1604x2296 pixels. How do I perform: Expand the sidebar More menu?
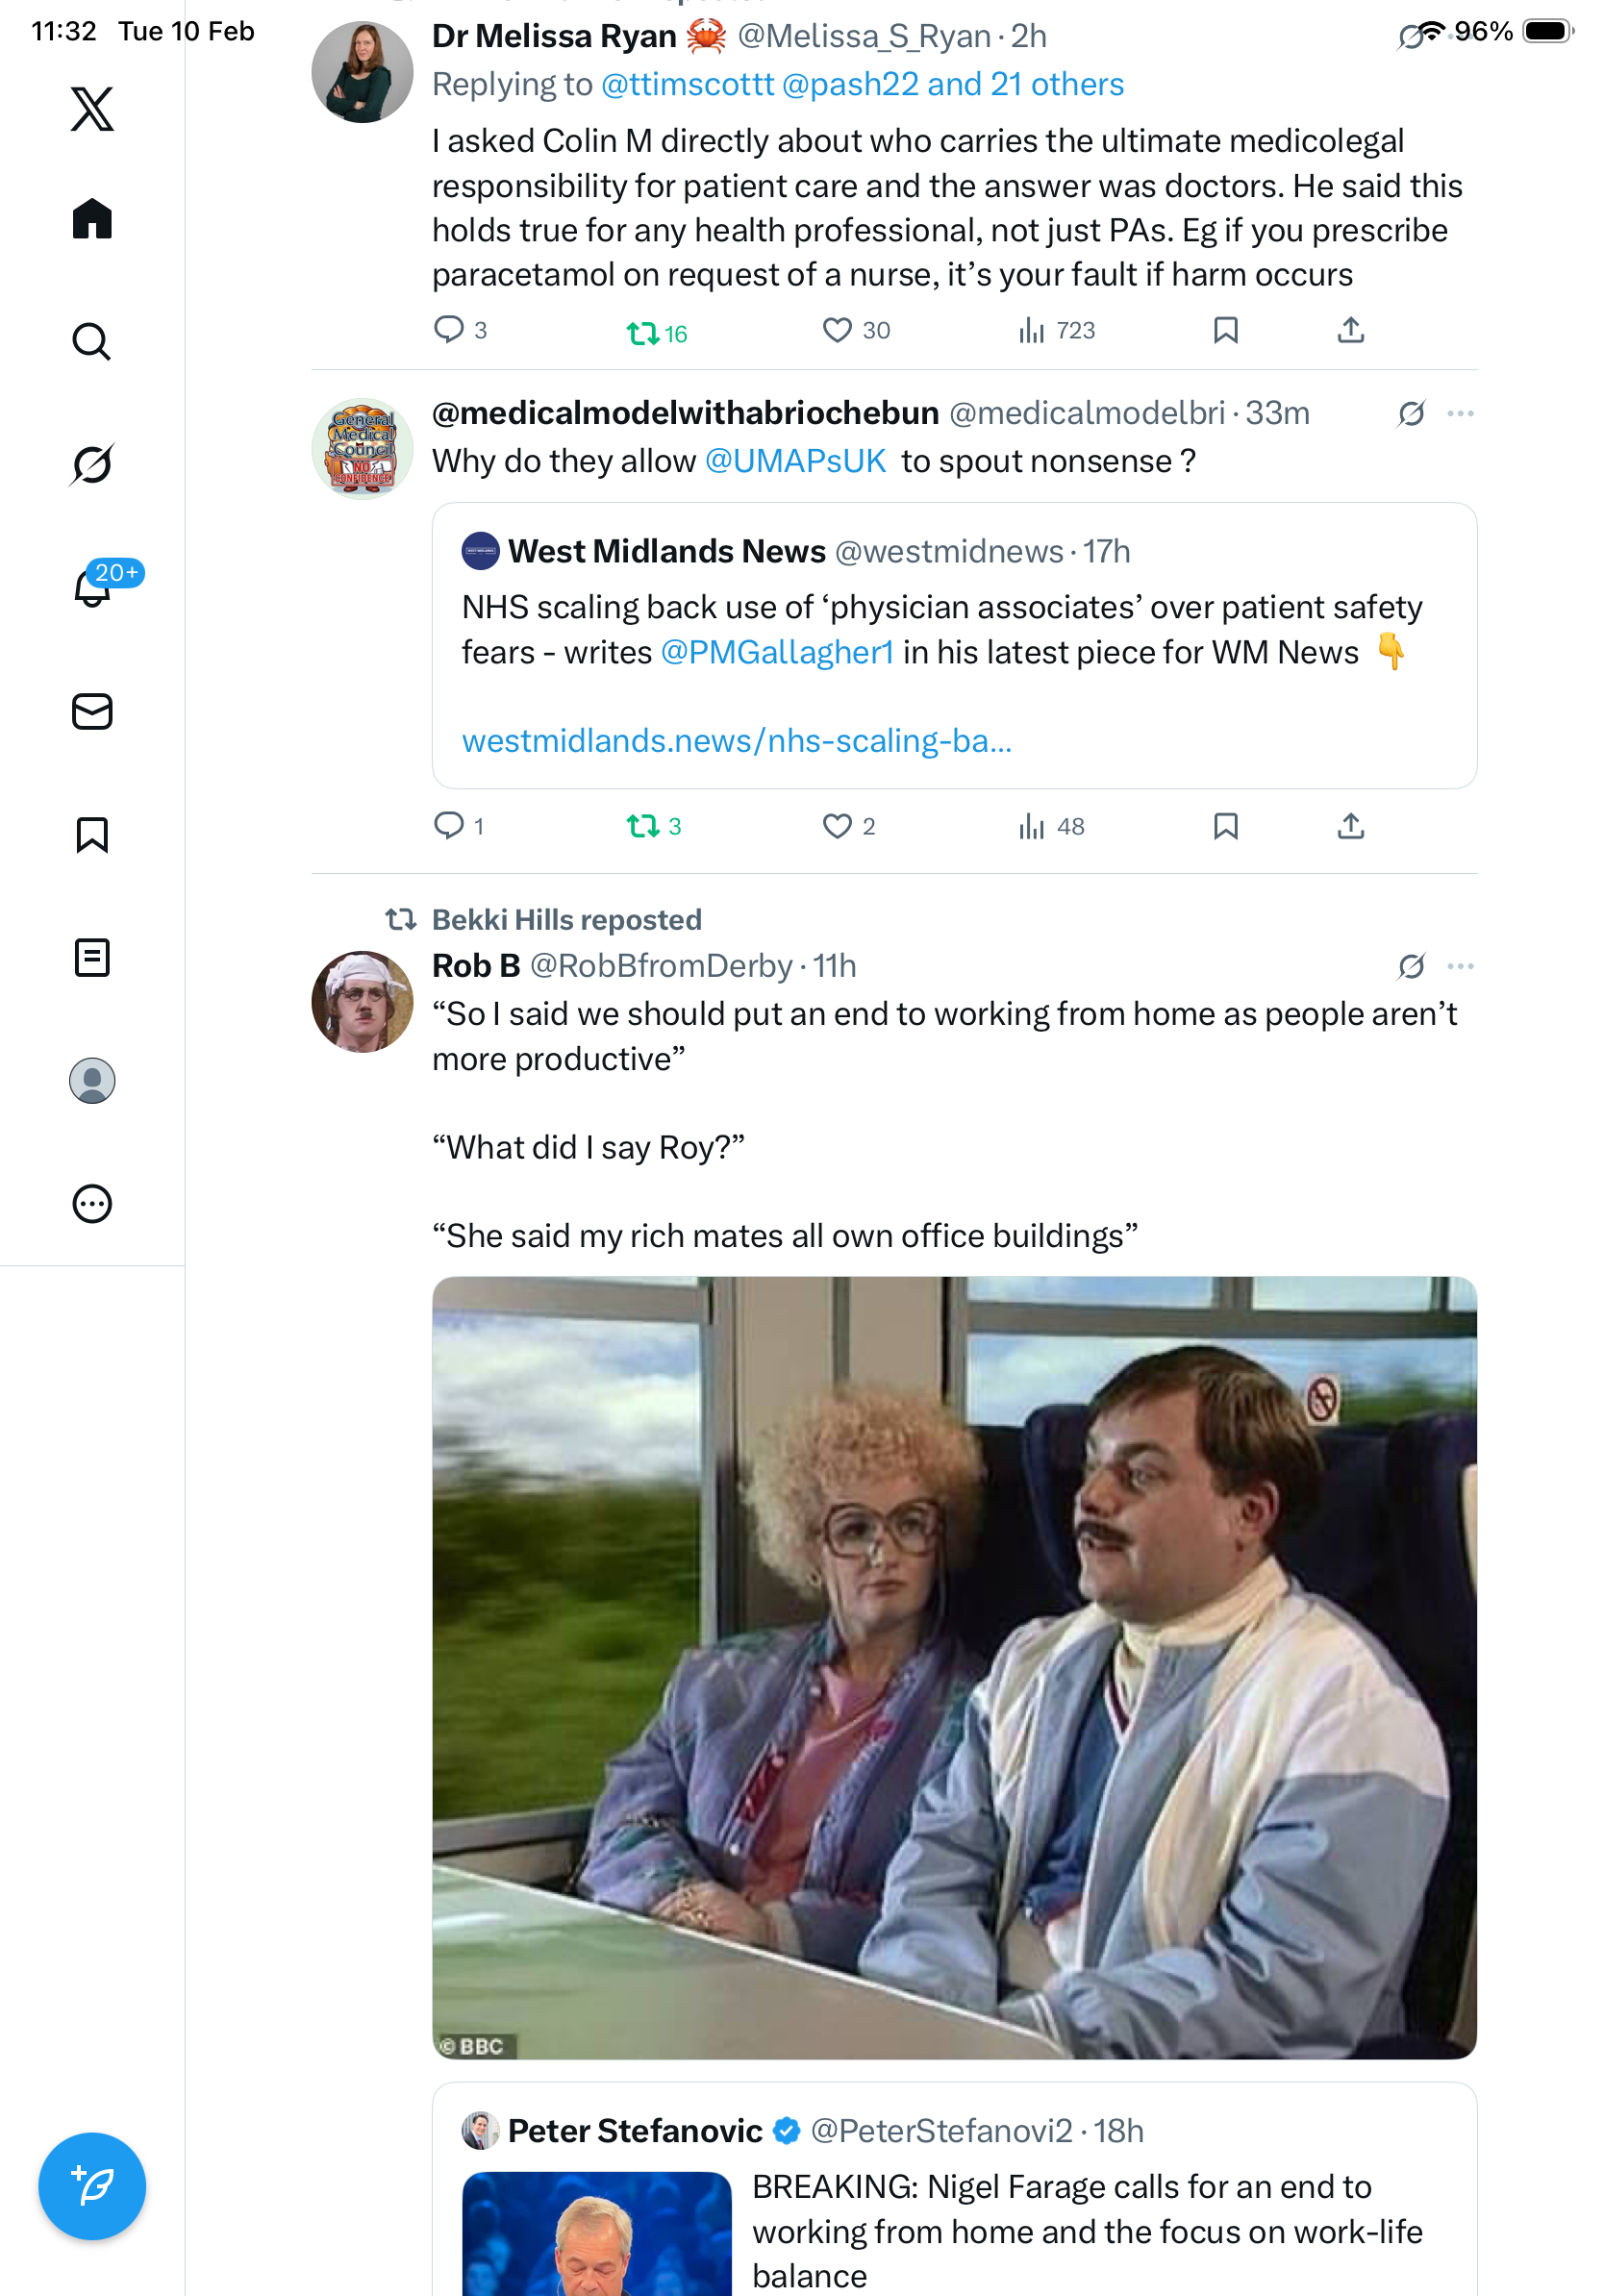click(92, 1204)
